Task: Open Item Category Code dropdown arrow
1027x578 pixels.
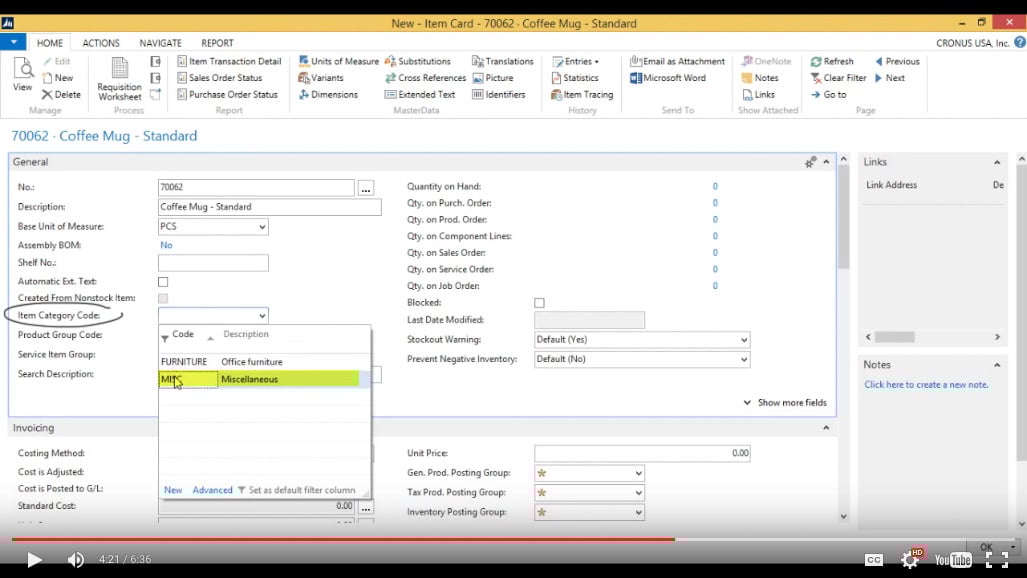Action: click(261, 316)
